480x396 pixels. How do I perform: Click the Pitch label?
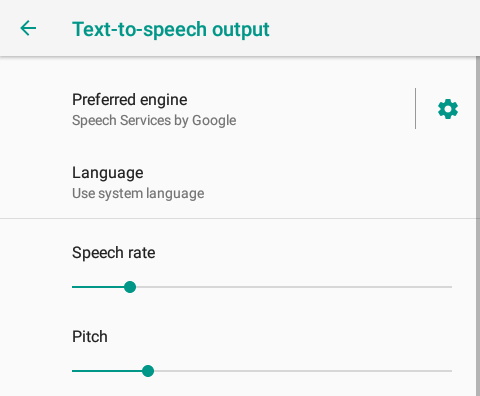click(90, 336)
